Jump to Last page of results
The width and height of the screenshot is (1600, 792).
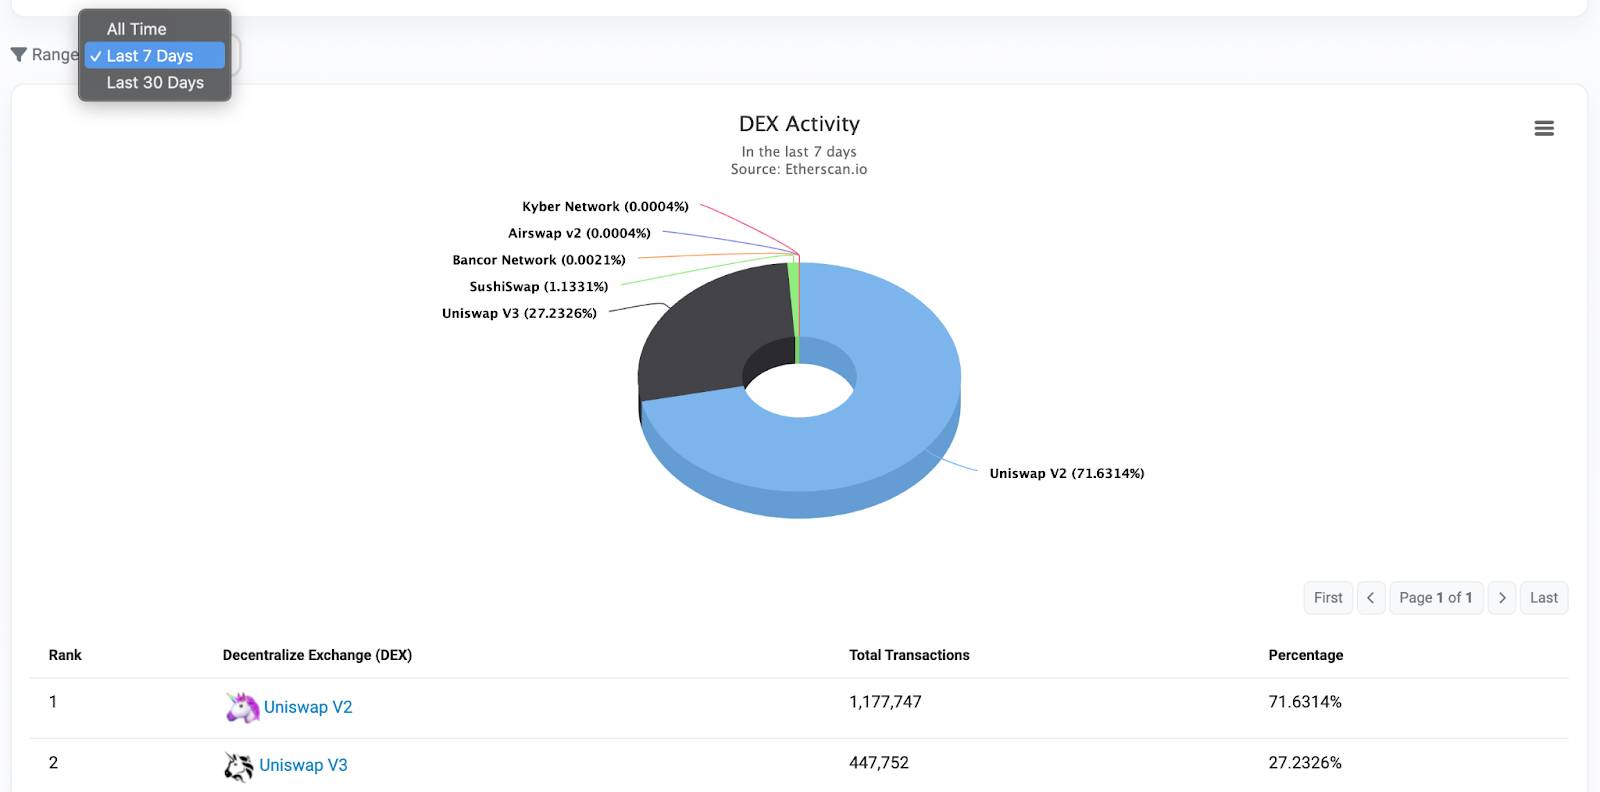pyautogui.click(x=1544, y=598)
